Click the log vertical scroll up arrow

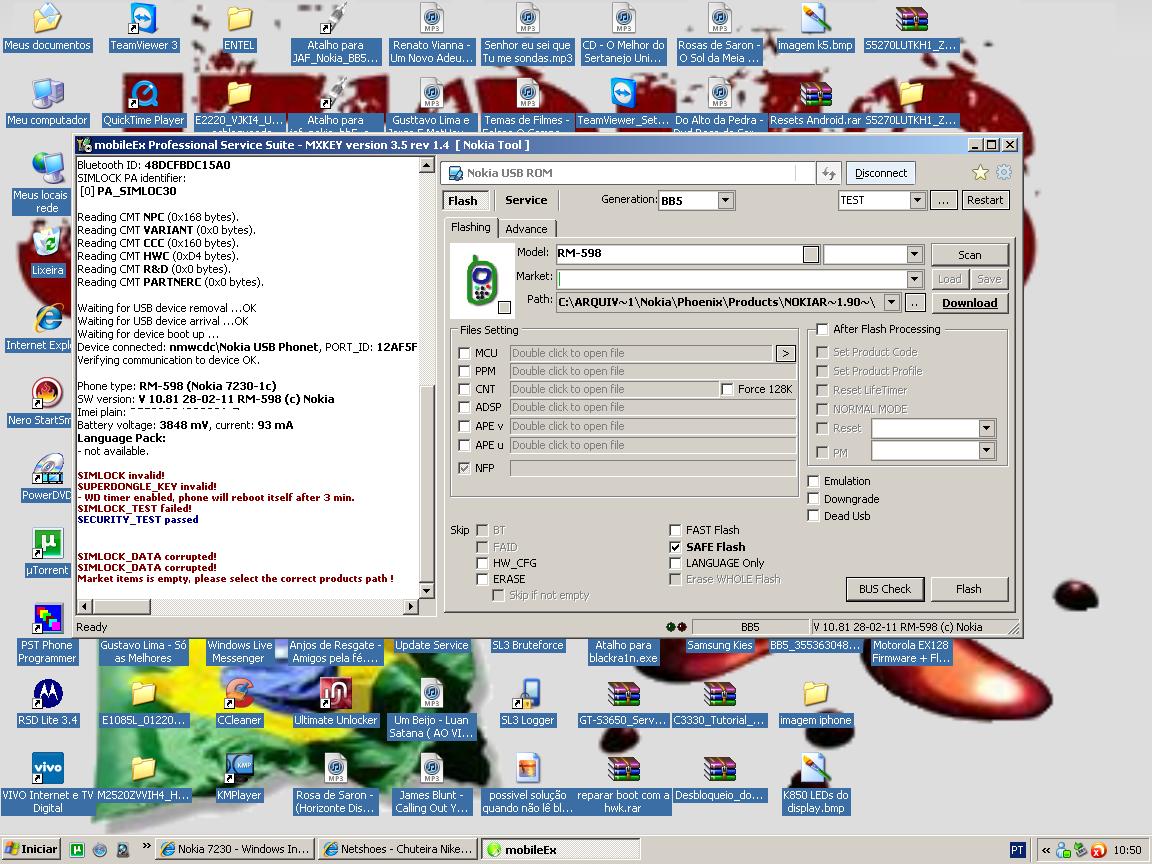click(x=426, y=165)
